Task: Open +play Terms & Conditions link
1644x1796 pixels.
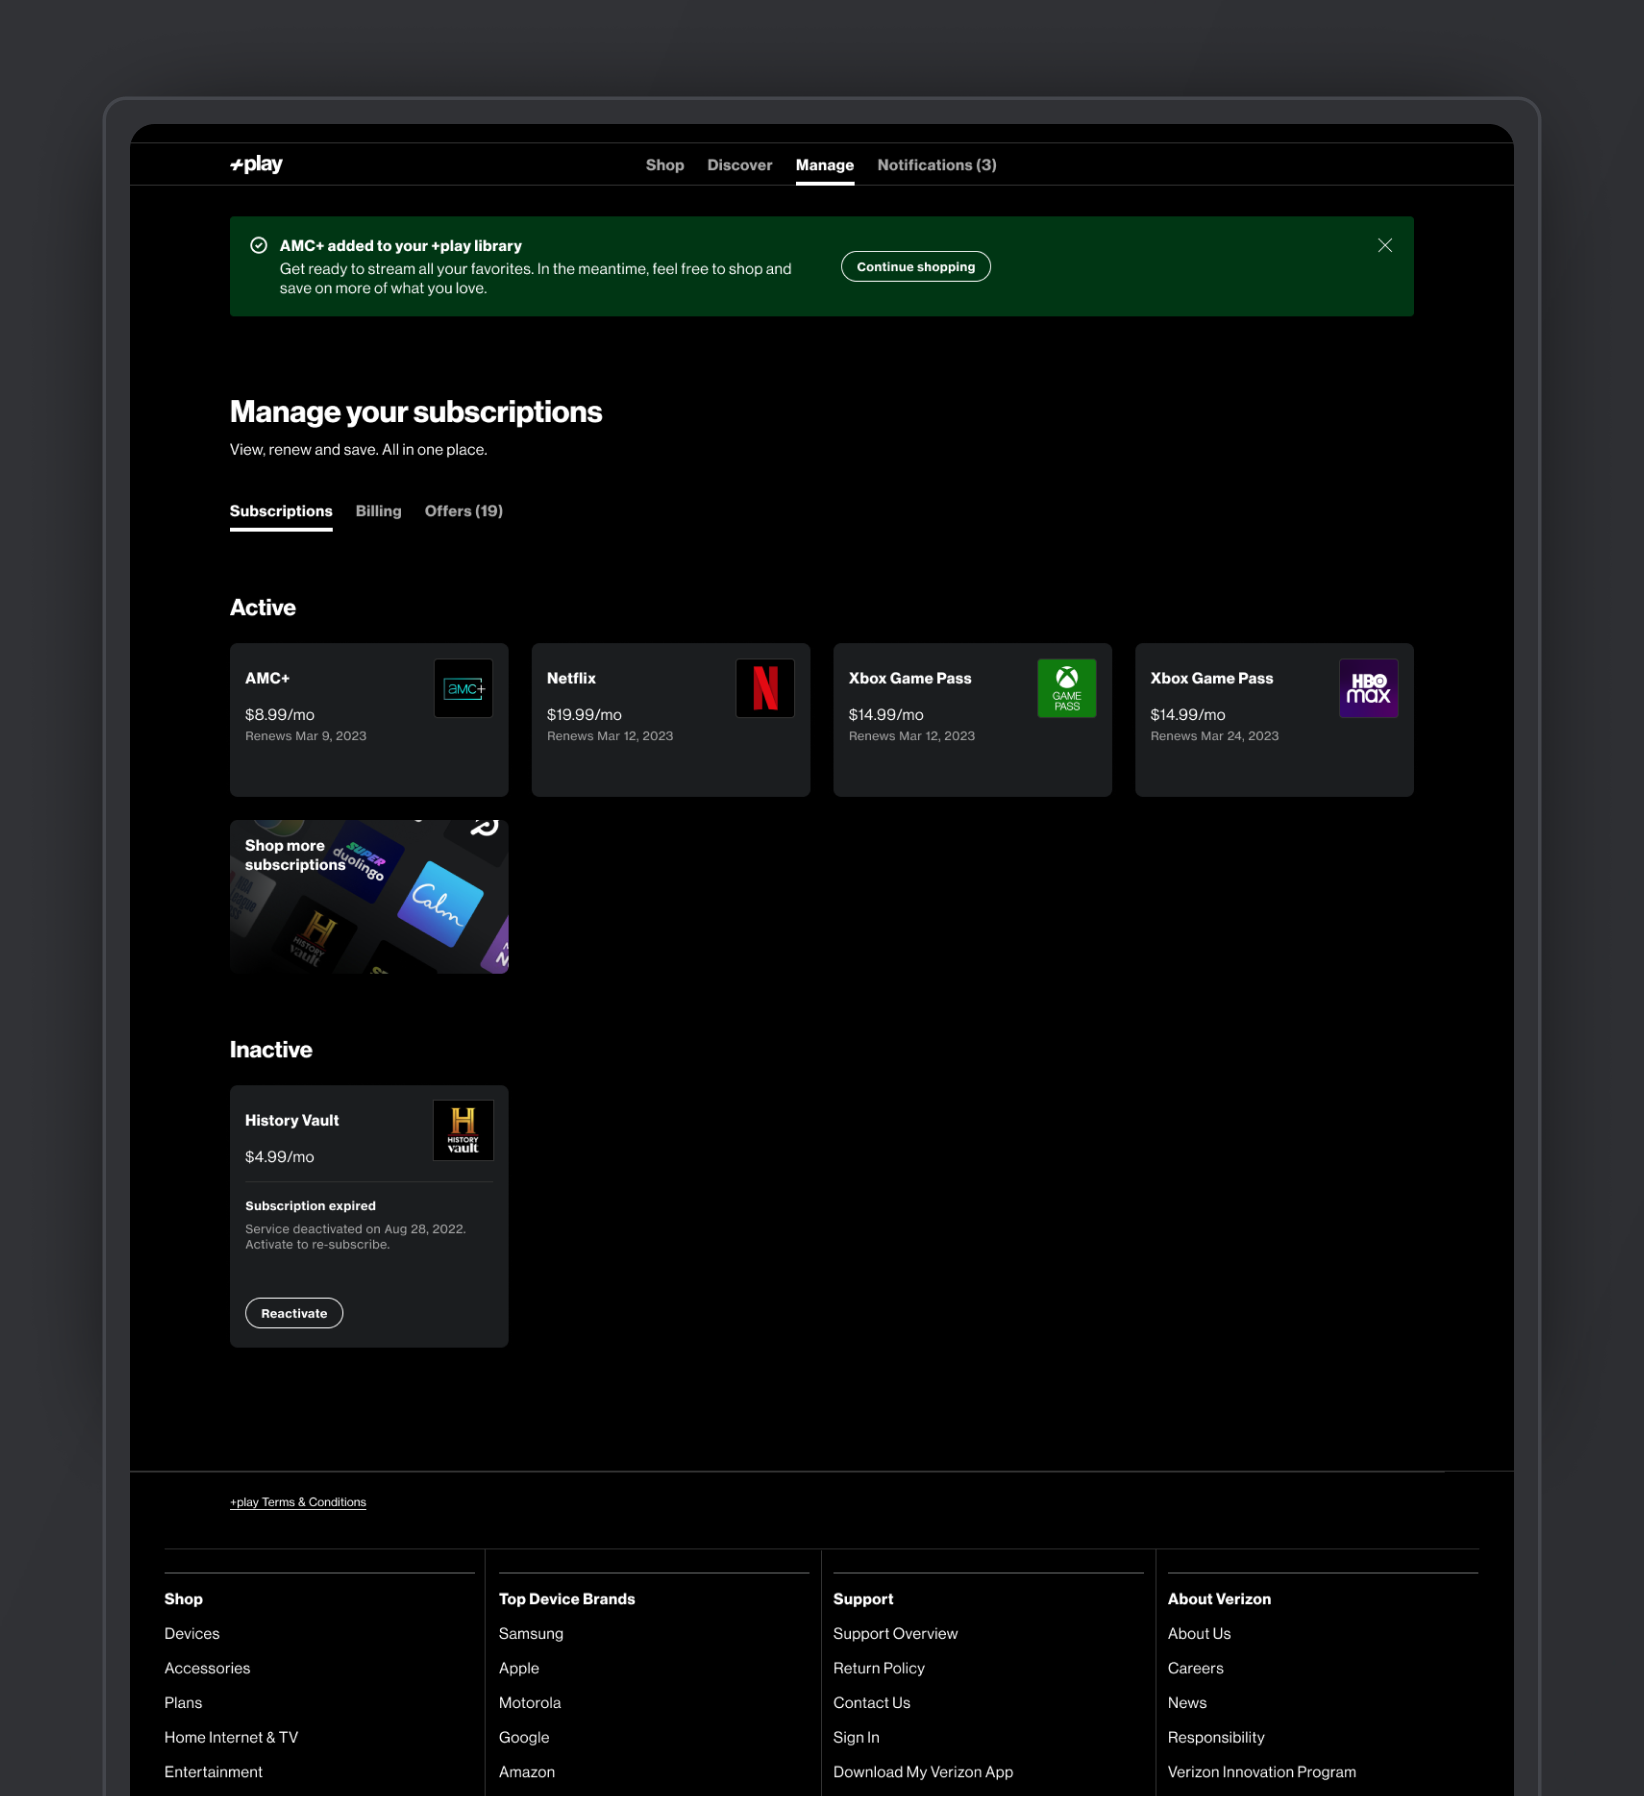Action: click(x=298, y=1502)
